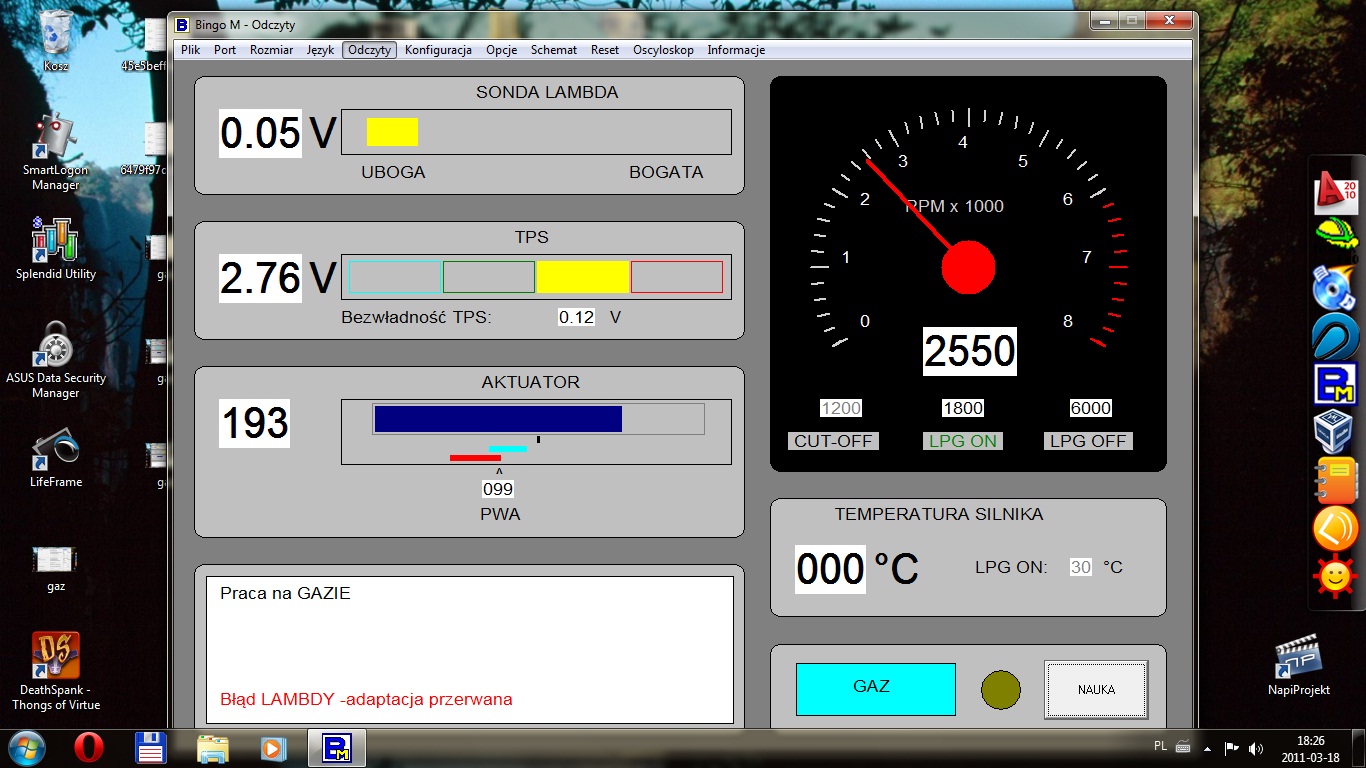Open the AutoCAD 2010 icon in side dock
The height and width of the screenshot is (768, 1366).
(1335, 192)
